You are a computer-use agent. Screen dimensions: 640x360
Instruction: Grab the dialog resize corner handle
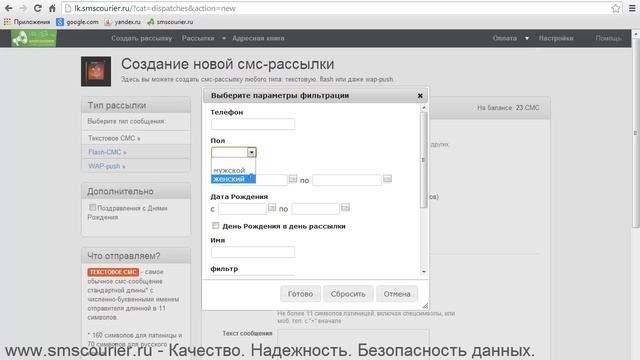[x=425, y=305]
